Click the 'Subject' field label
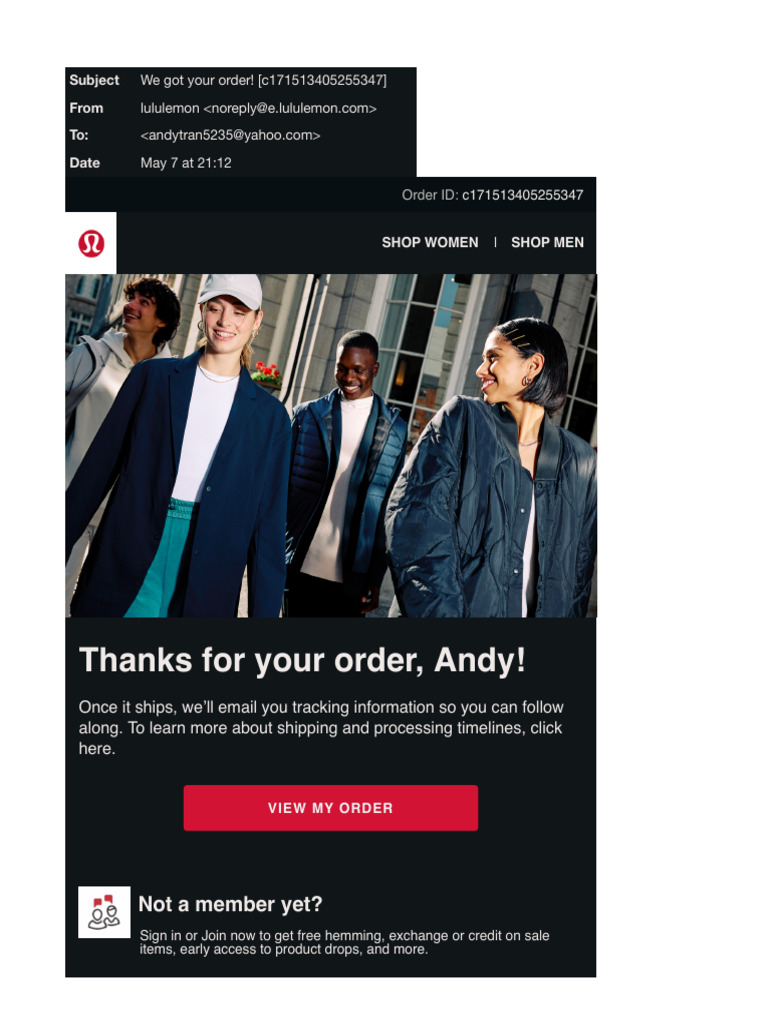Image resolution: width=768 pixels, height=1024 pixels. point(94,80)
